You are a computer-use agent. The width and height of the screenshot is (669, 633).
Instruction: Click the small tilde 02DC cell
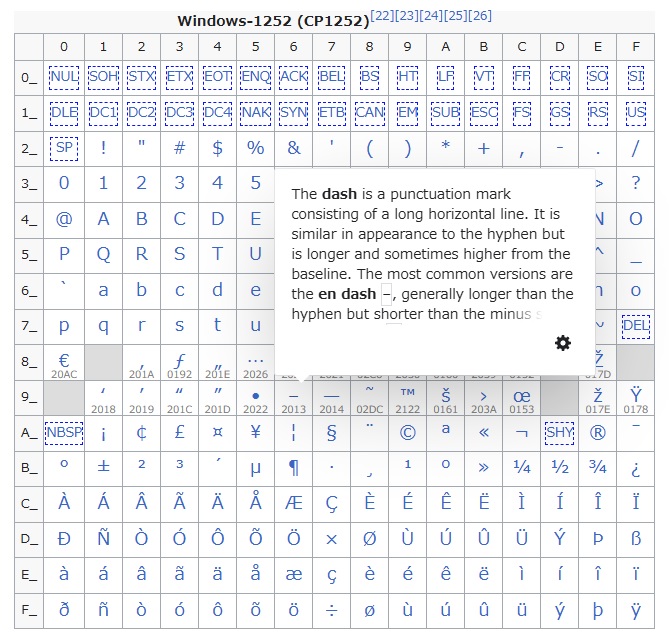click(x=369, y=398)
